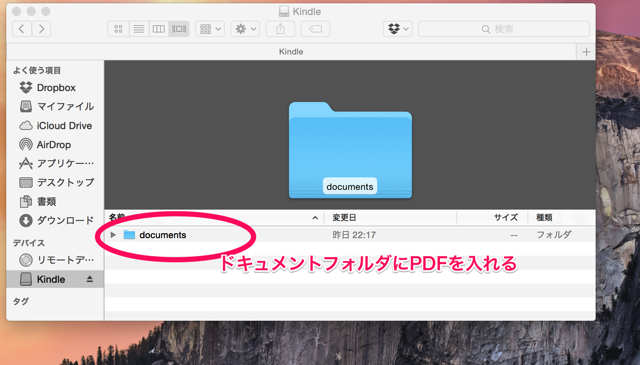The width and height of the screenshot is (640, 365).
Task: Click the ダウンロード arrow icon
Action: (x=26, y=220)
